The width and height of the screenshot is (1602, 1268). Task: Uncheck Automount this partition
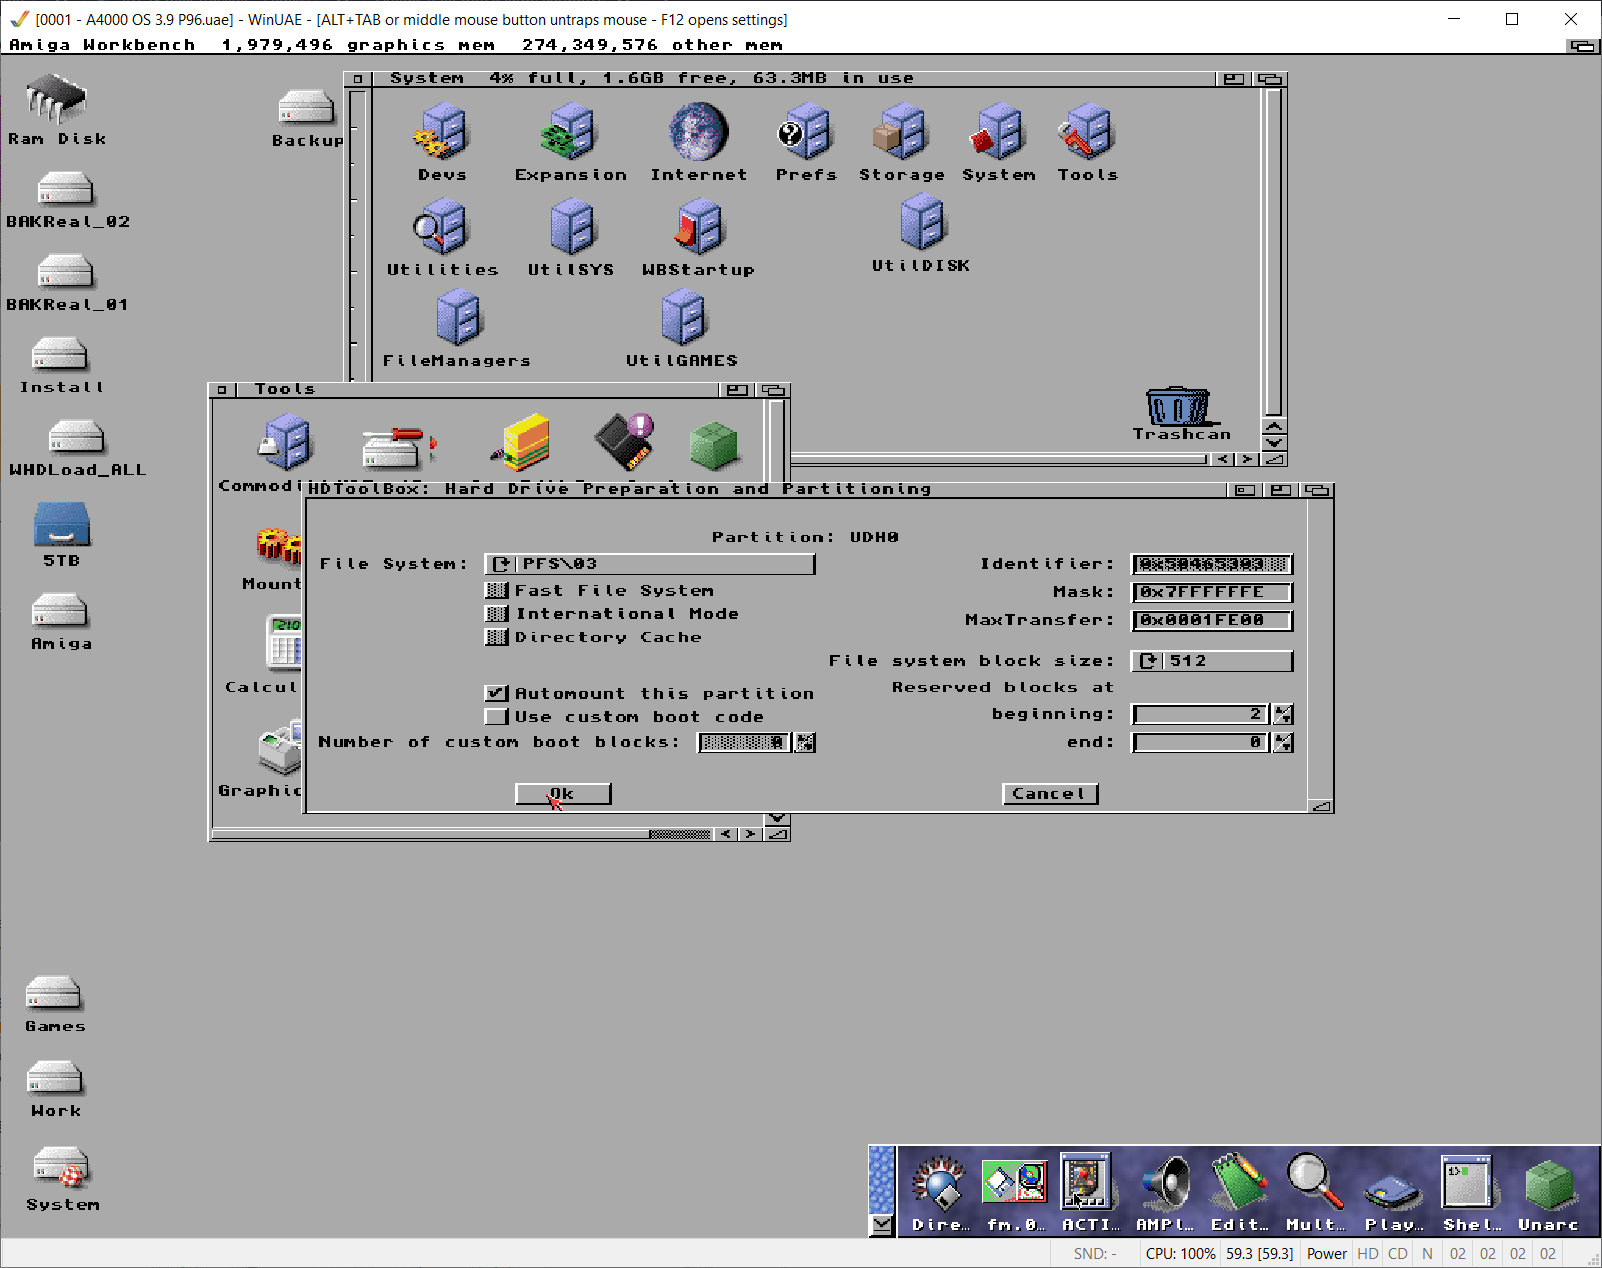coord(496,692)
